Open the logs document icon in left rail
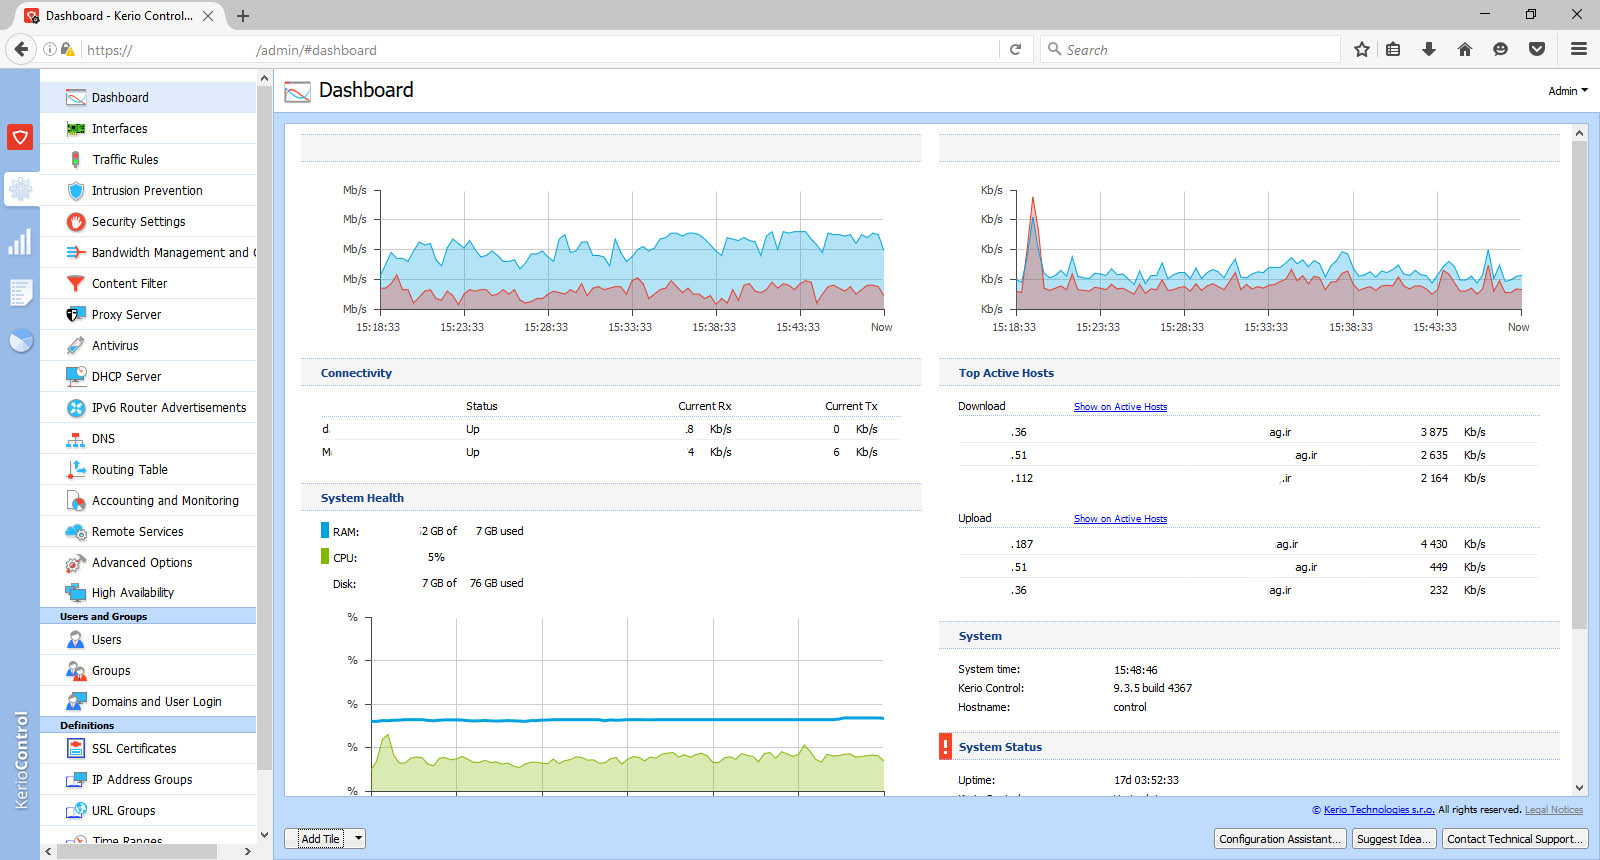 click(x=20, y=292)
